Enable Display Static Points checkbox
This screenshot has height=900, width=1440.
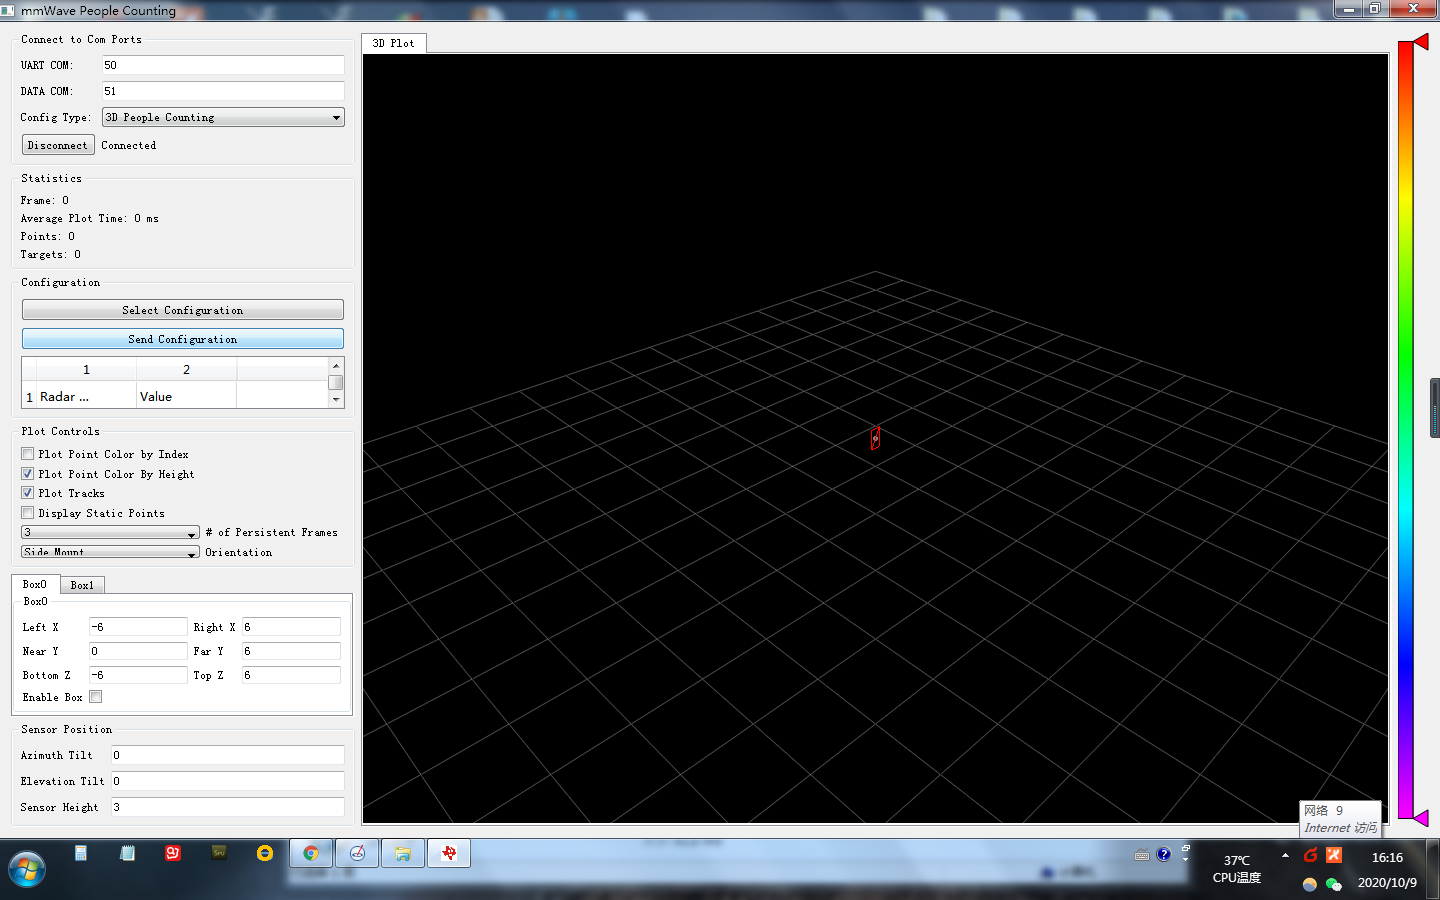[28, 513]
